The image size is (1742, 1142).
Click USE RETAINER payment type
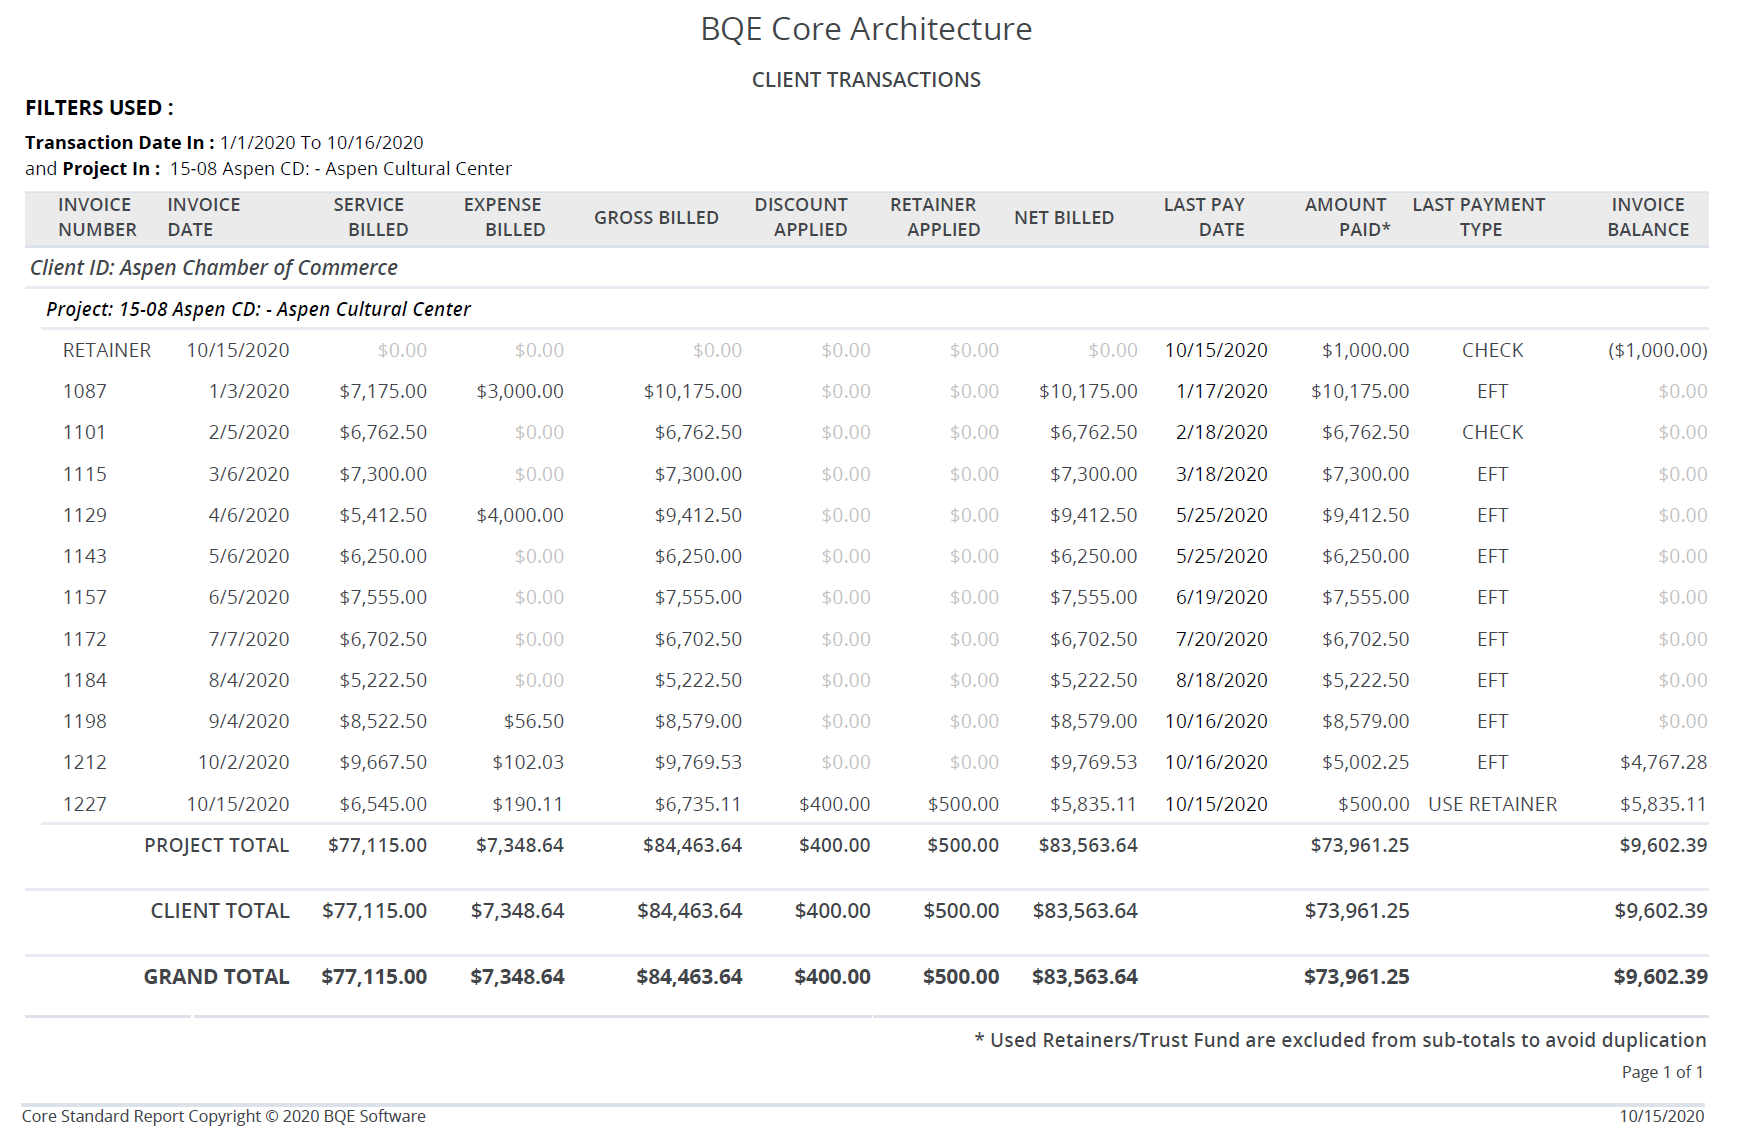[x=1493, y=805]
